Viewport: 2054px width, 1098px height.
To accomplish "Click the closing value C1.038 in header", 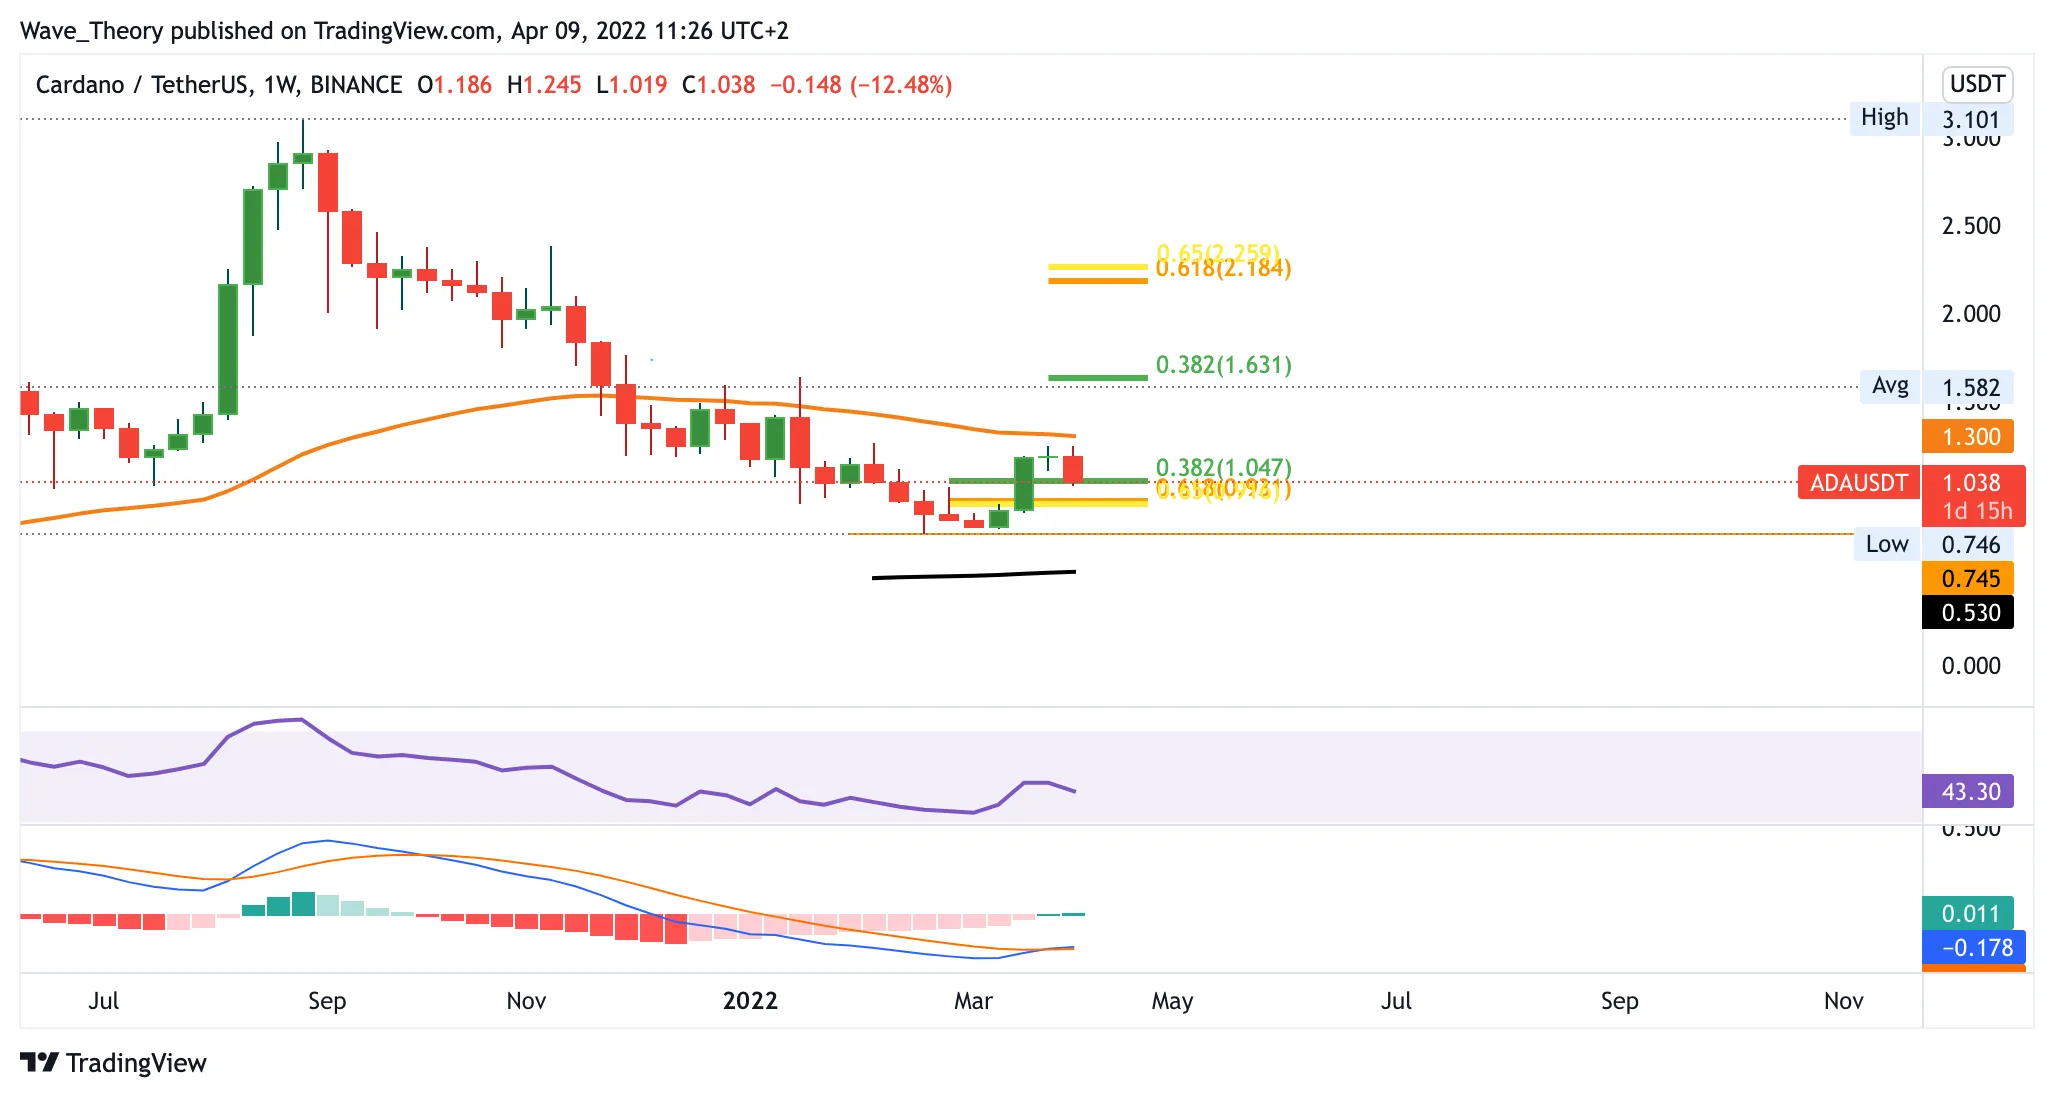I will 718,85.
